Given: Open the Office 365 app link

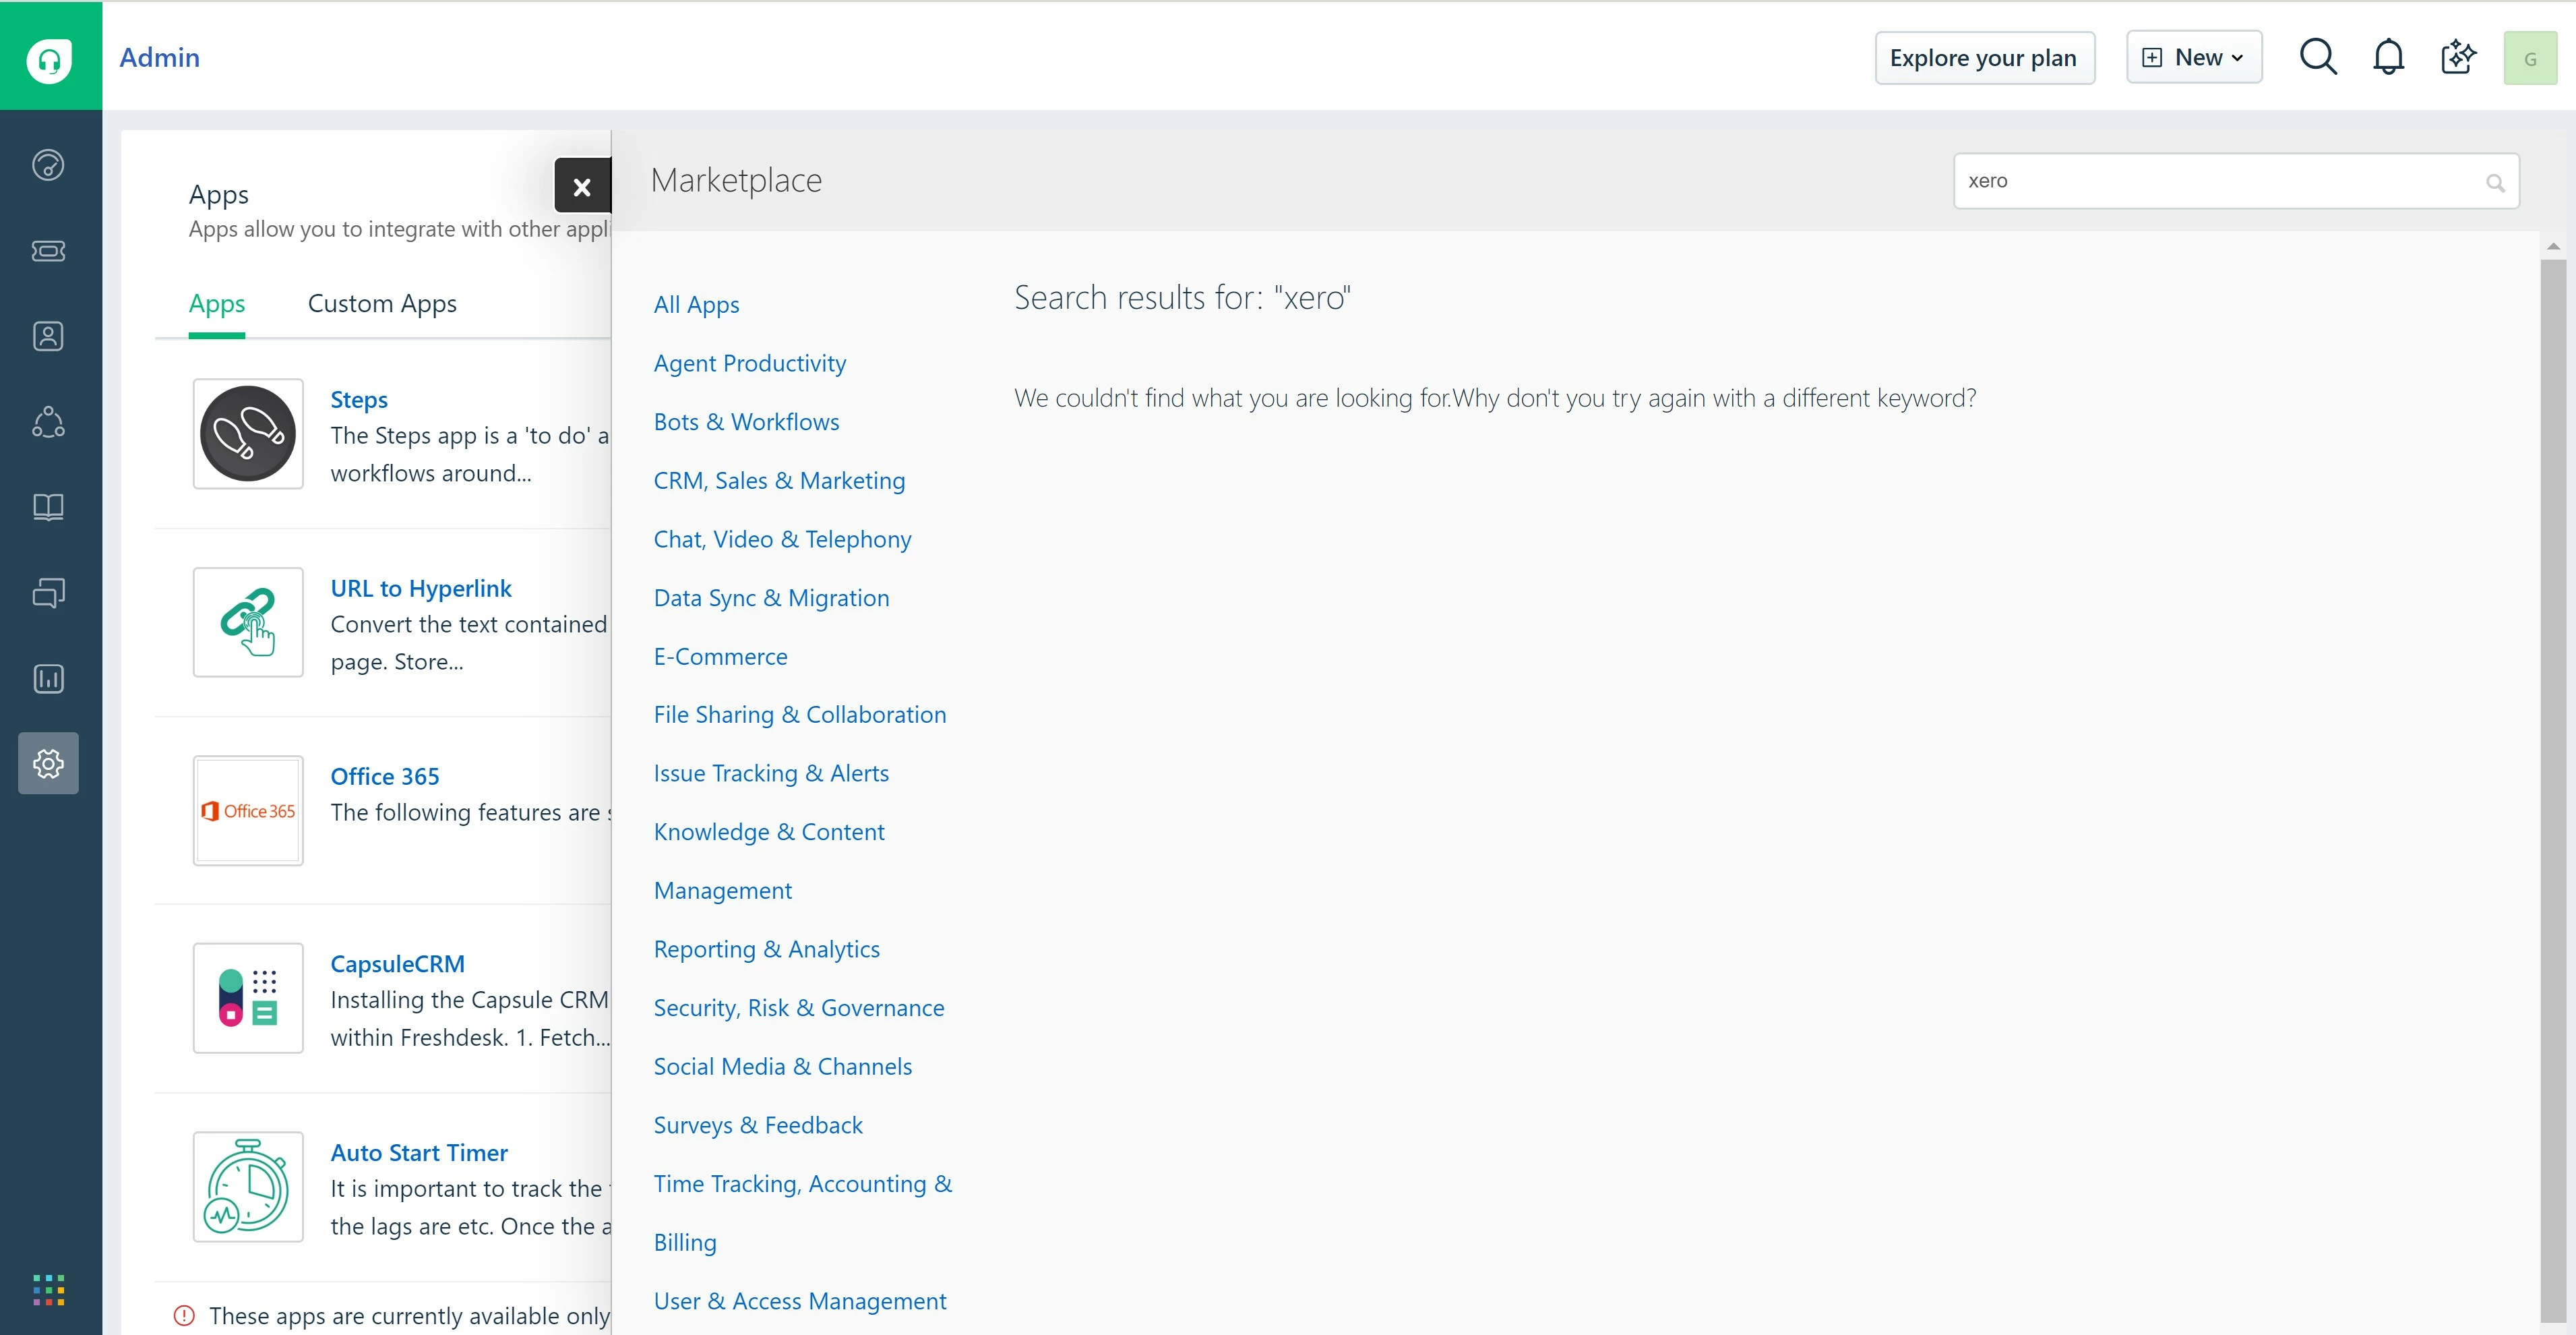Looking at the screenshot, I should pos(385,777).
